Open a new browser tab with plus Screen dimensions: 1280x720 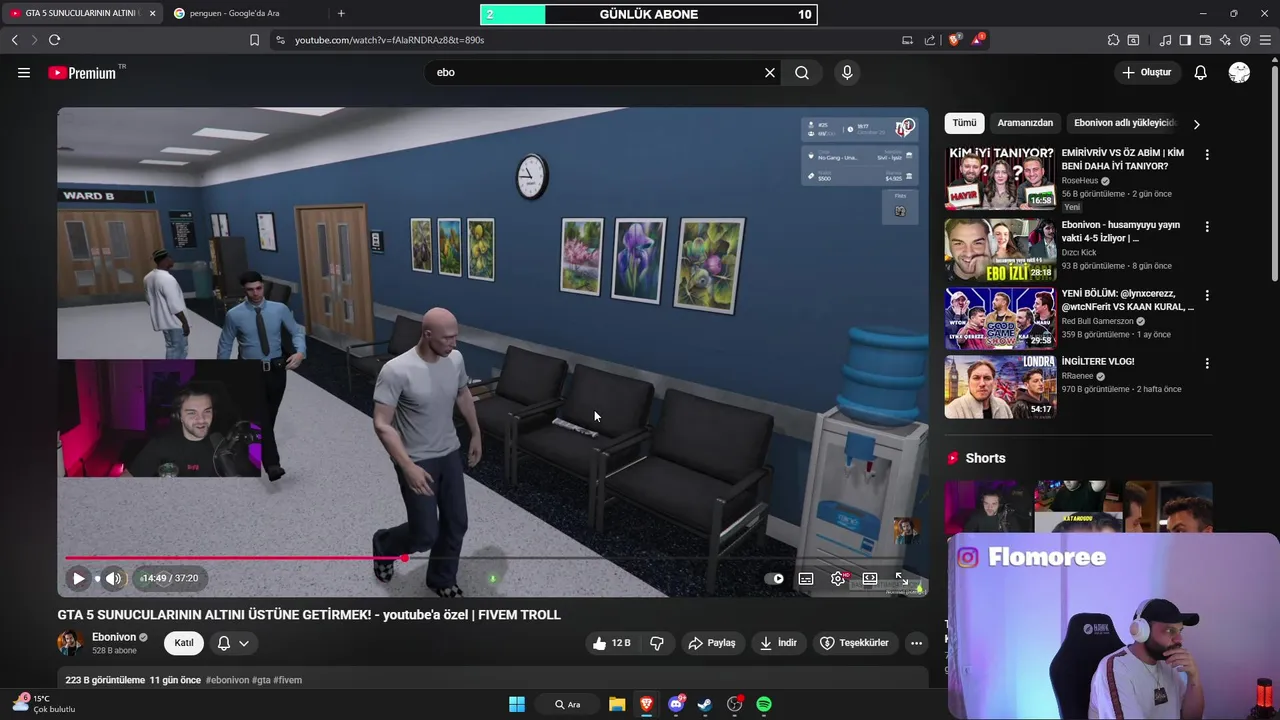(x=341, y=13)
